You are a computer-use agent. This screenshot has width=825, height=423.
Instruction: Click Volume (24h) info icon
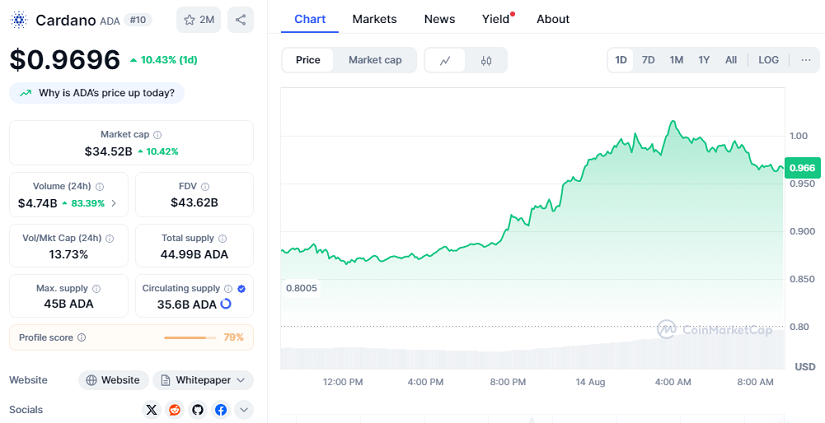point(99,186)
